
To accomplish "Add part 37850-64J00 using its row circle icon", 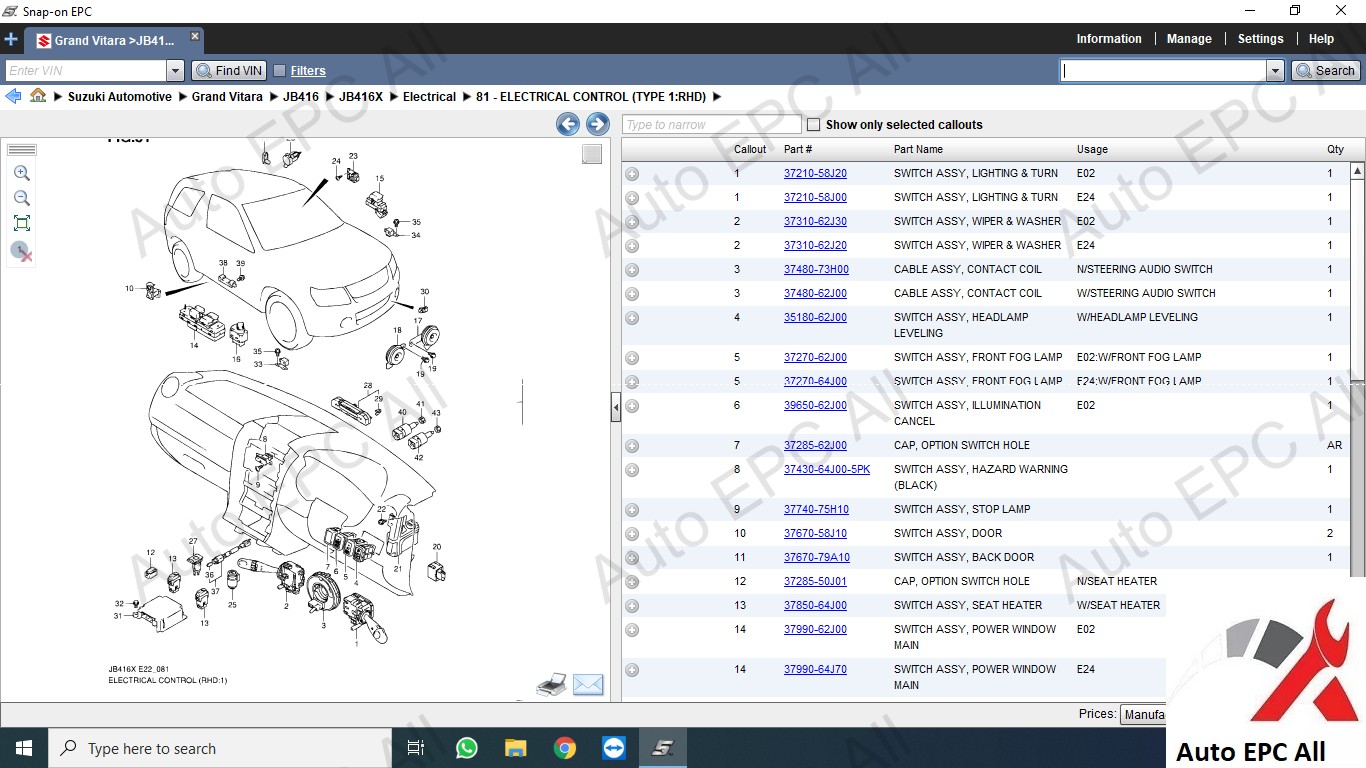I will point(632,606).
